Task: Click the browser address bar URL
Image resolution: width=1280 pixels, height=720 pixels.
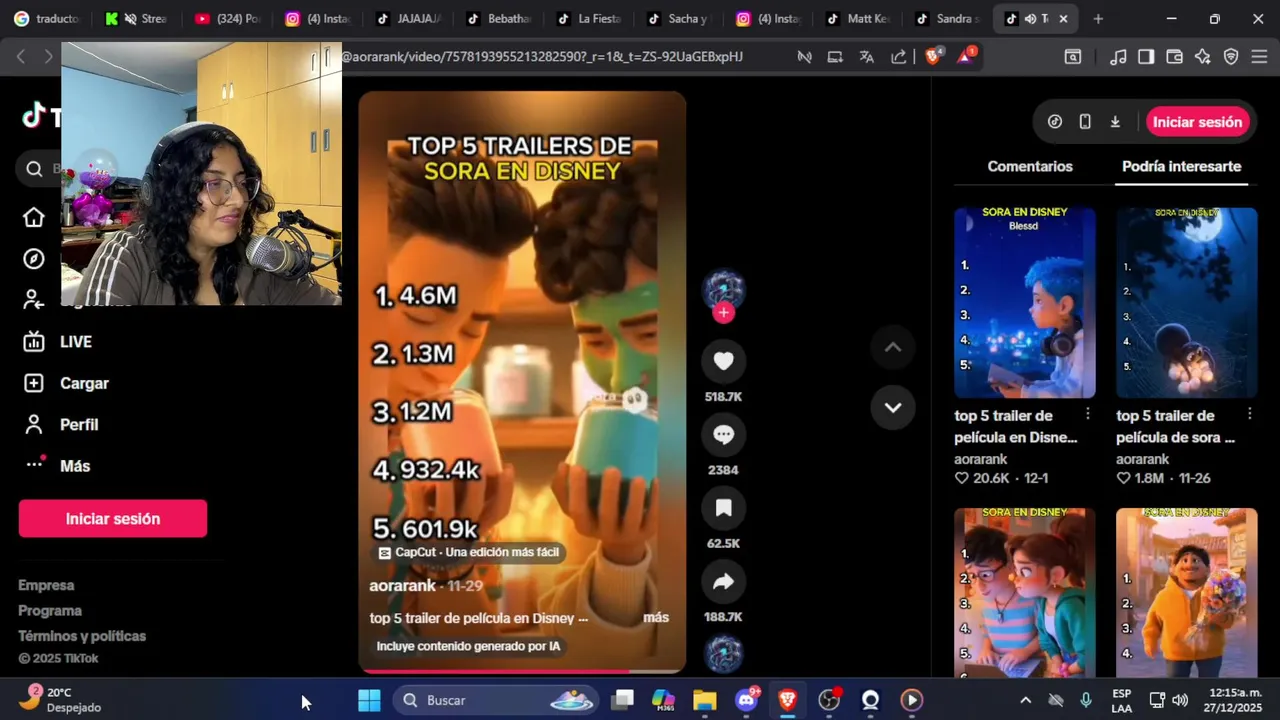Action: [542, 57]
